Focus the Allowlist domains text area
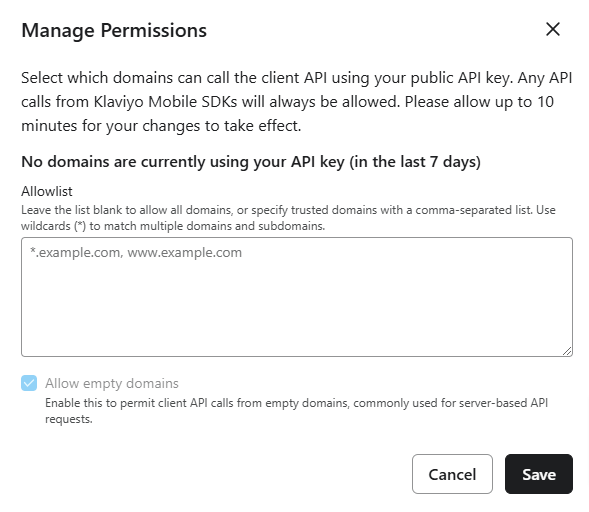The height and width of the screenshot is (512, 589). pyautogui.click(x=297, y=297)
